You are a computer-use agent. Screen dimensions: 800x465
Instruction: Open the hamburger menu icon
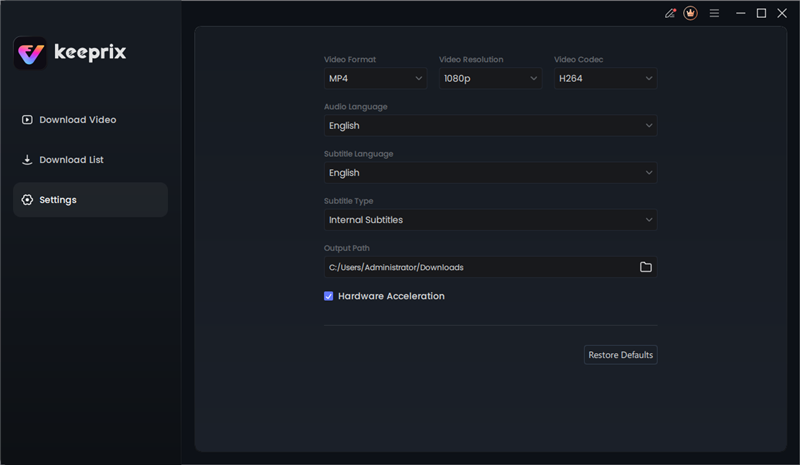(714, 13)
